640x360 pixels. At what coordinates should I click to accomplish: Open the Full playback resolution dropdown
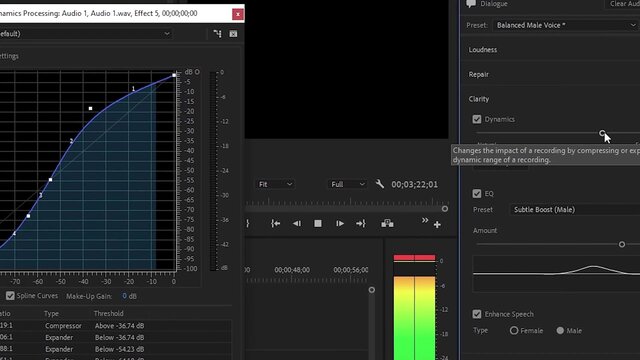[x=348, y=184]
